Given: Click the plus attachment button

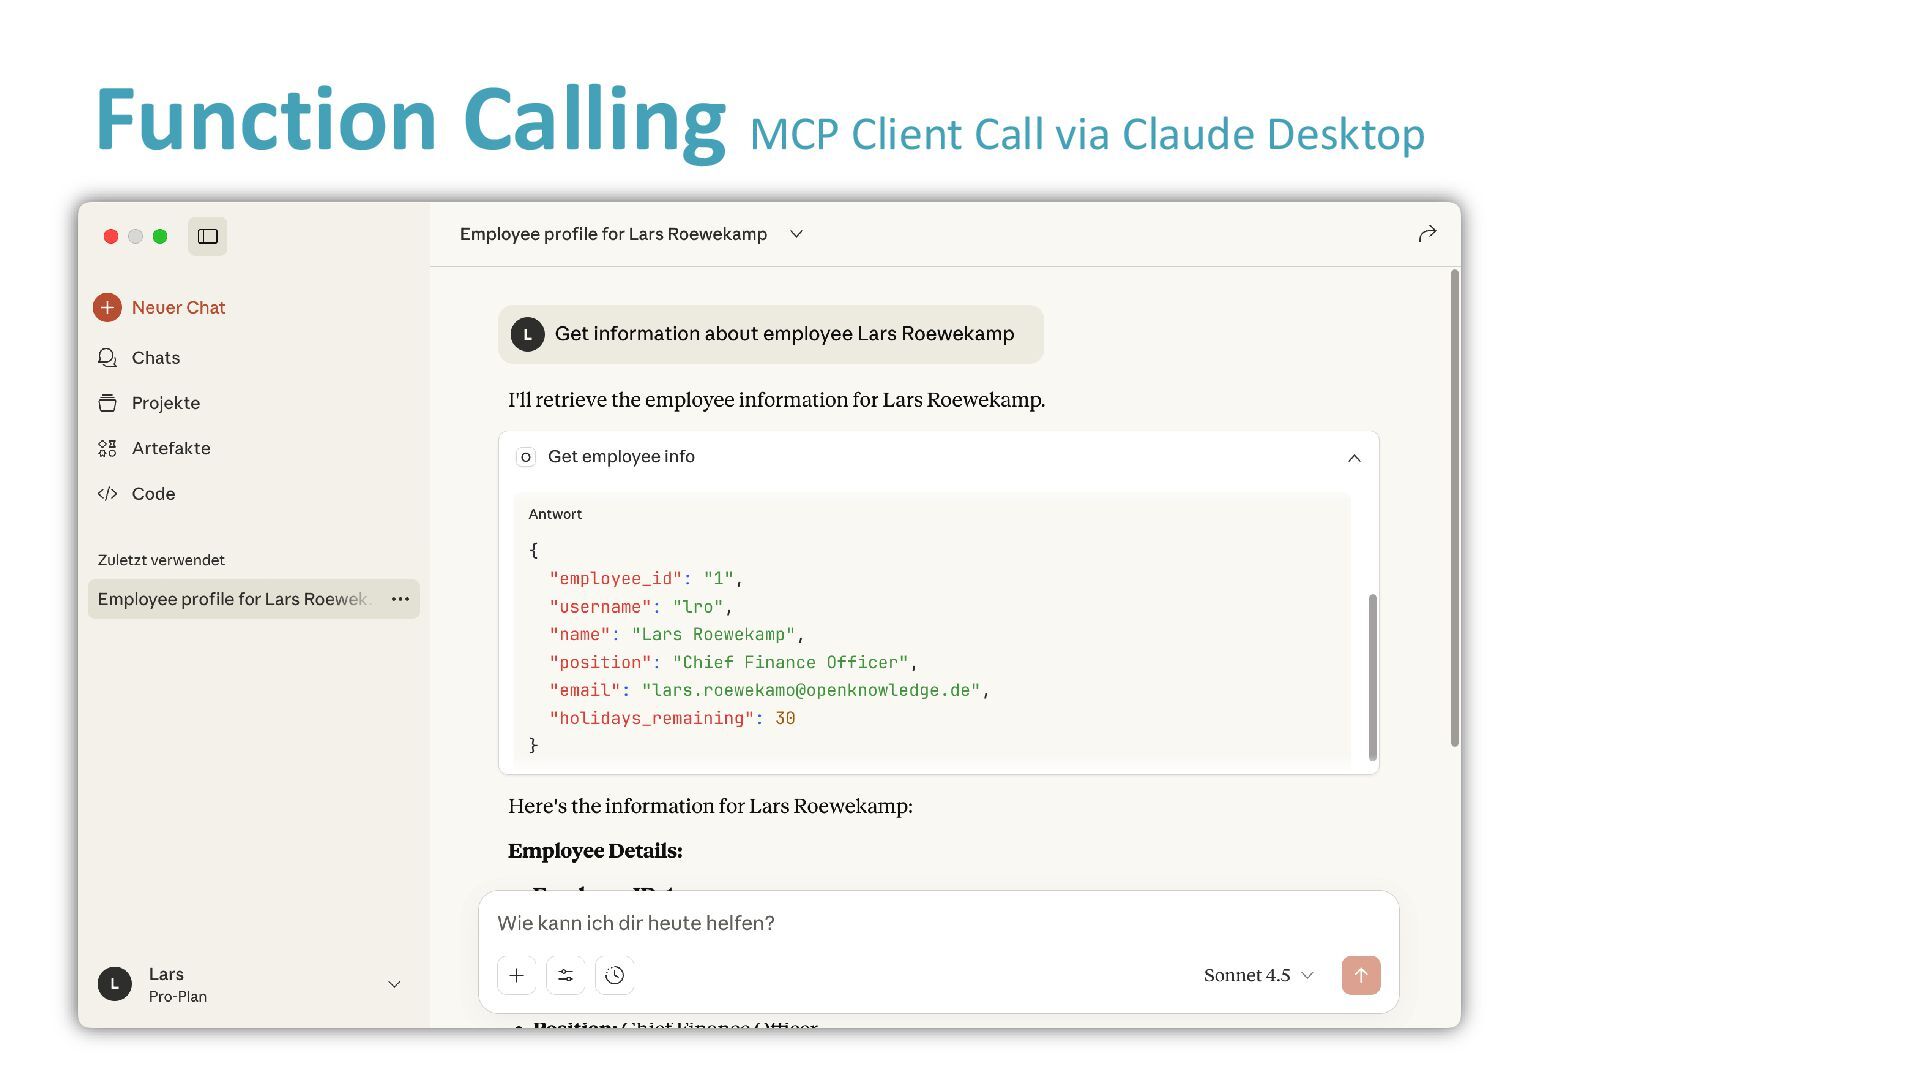Looking at the screenshot, I should (x=517, y=975).
